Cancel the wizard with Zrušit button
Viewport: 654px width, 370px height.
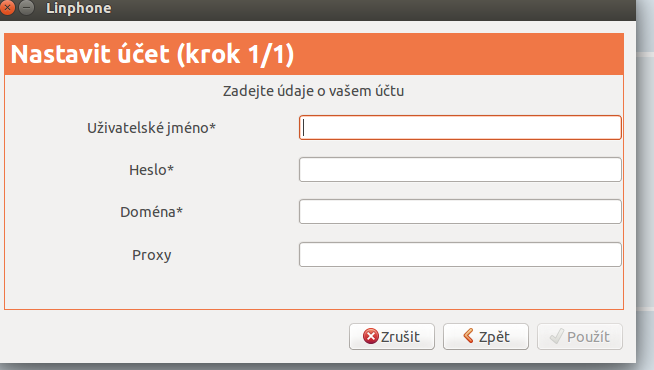pyautogui.click(x=392, y=337)
